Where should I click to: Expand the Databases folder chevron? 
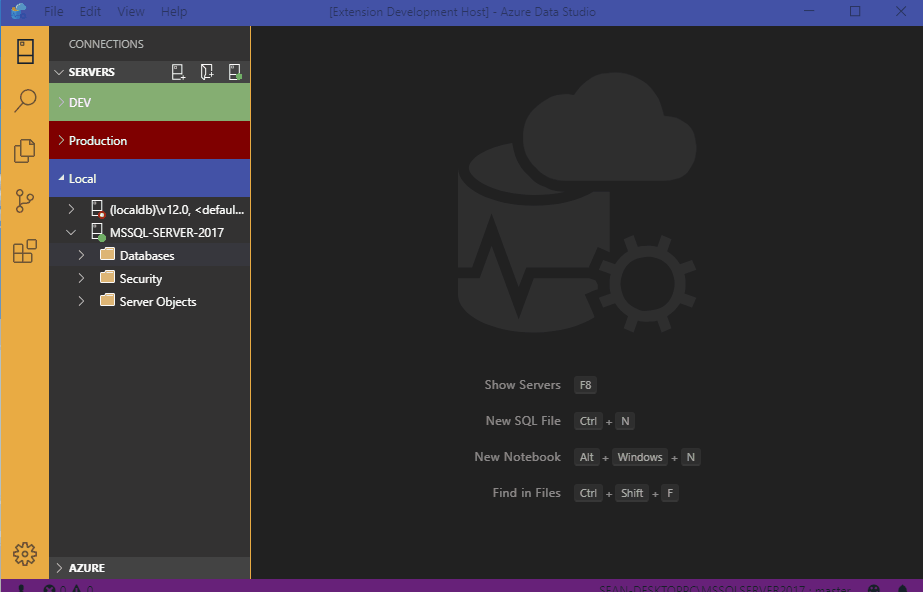[81, 255]
